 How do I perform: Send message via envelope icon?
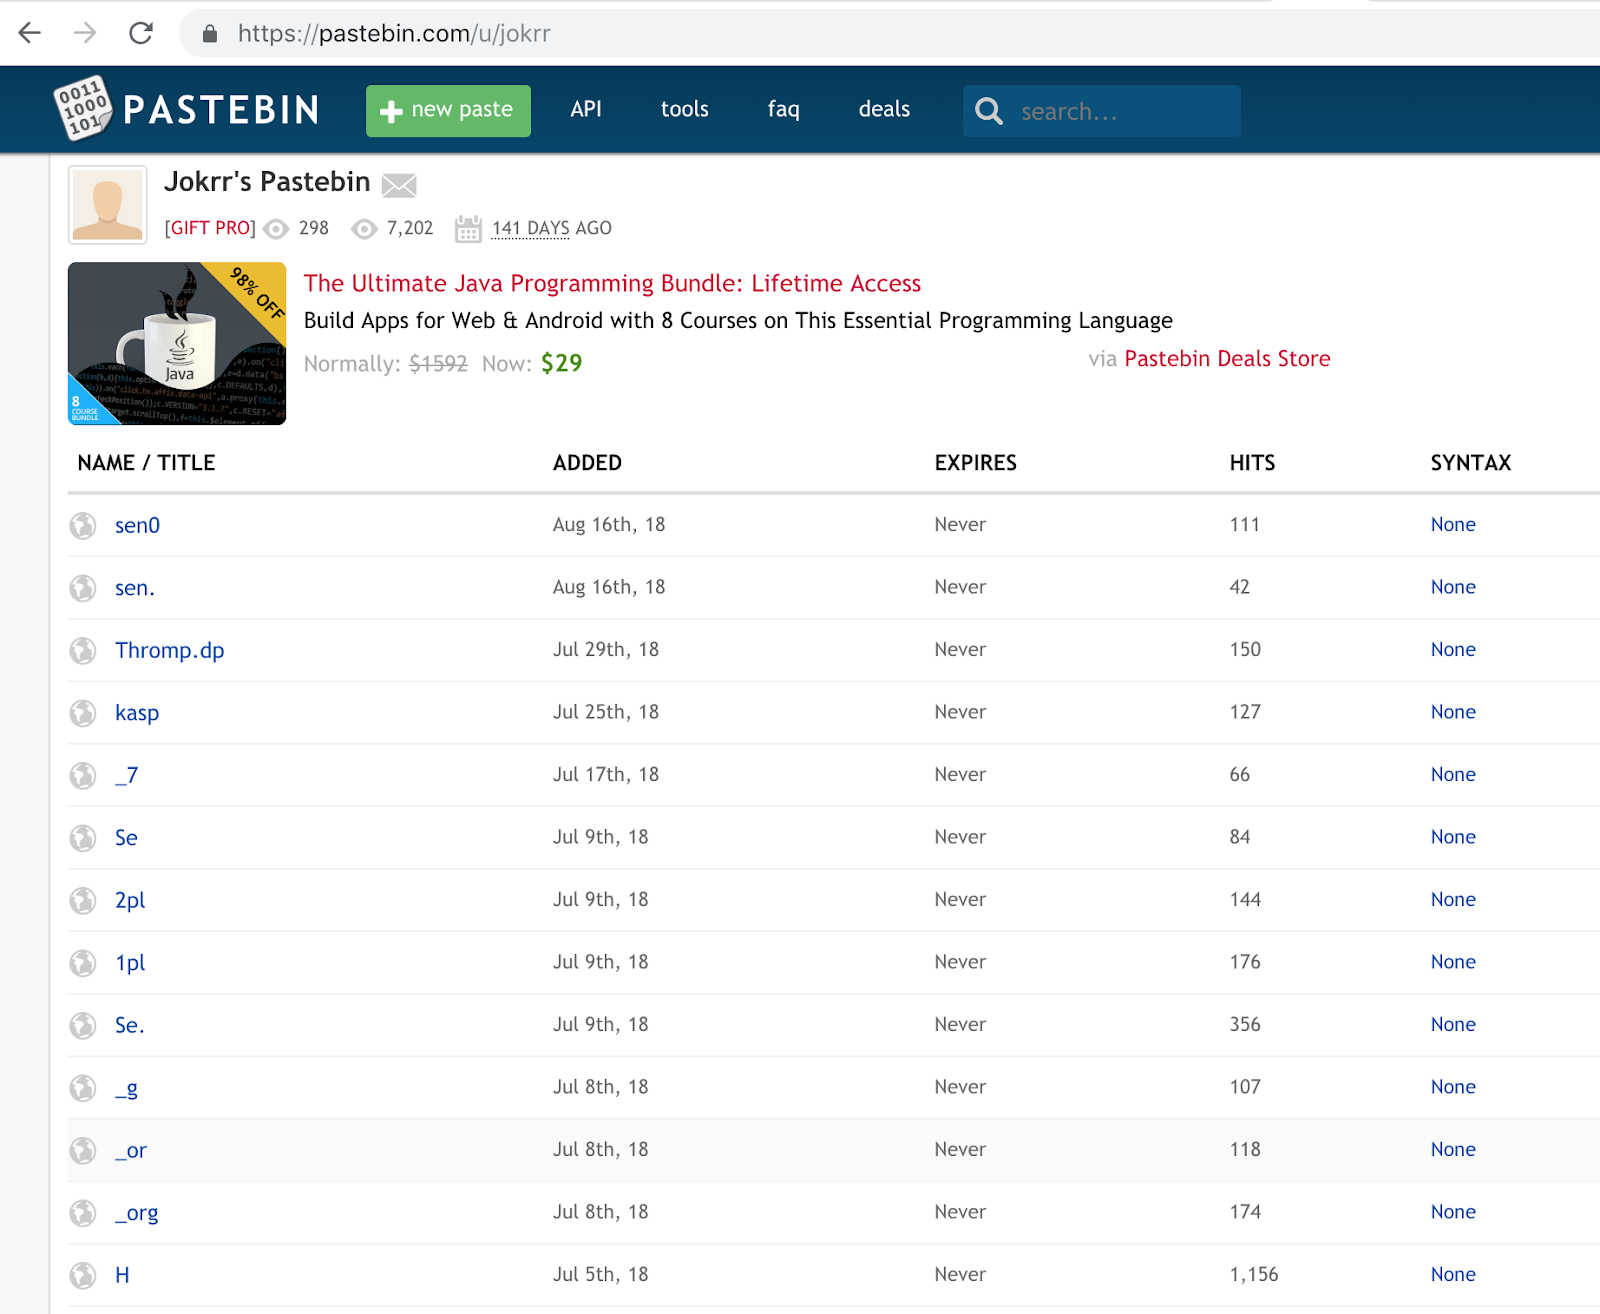(x=399, y=185)
